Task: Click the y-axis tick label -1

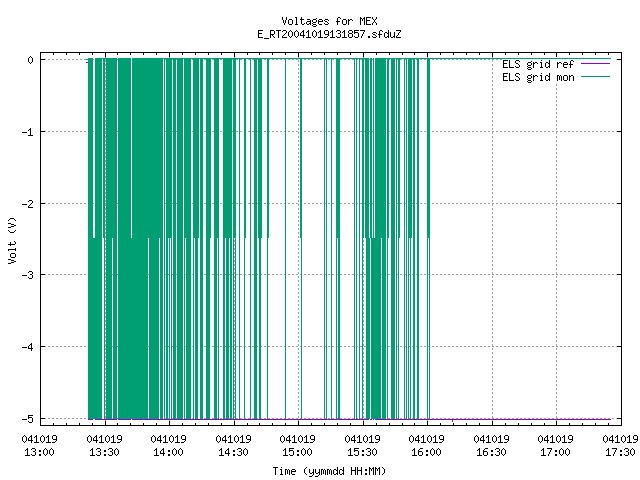Action: (x=28, y=132)
